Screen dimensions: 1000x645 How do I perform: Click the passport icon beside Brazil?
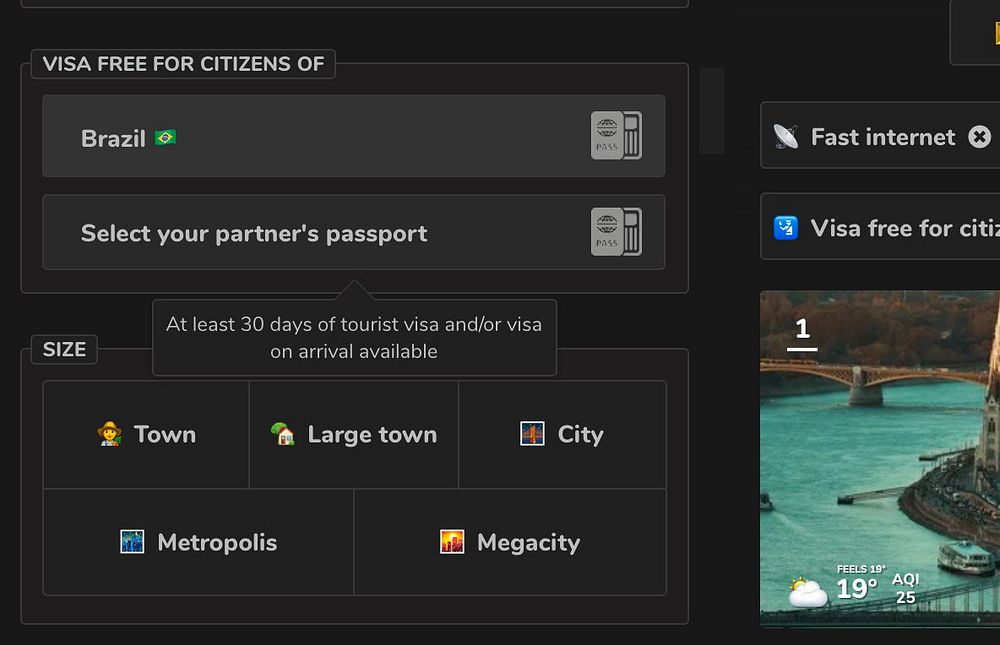click(x=616, y=135)
